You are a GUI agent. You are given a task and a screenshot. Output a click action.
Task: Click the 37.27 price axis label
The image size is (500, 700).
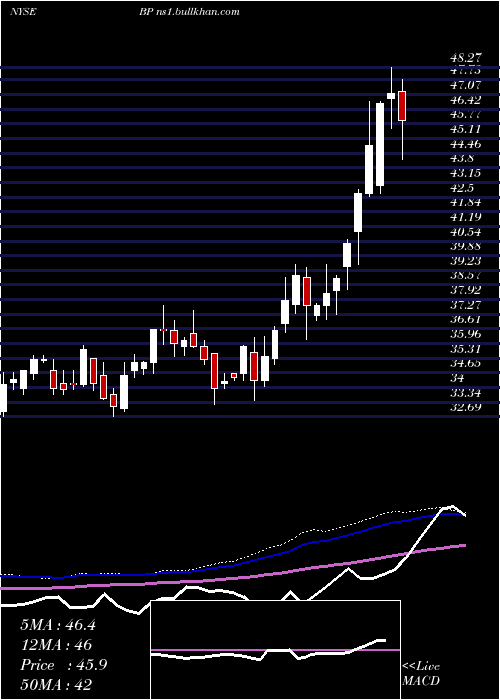click(465, 304)
